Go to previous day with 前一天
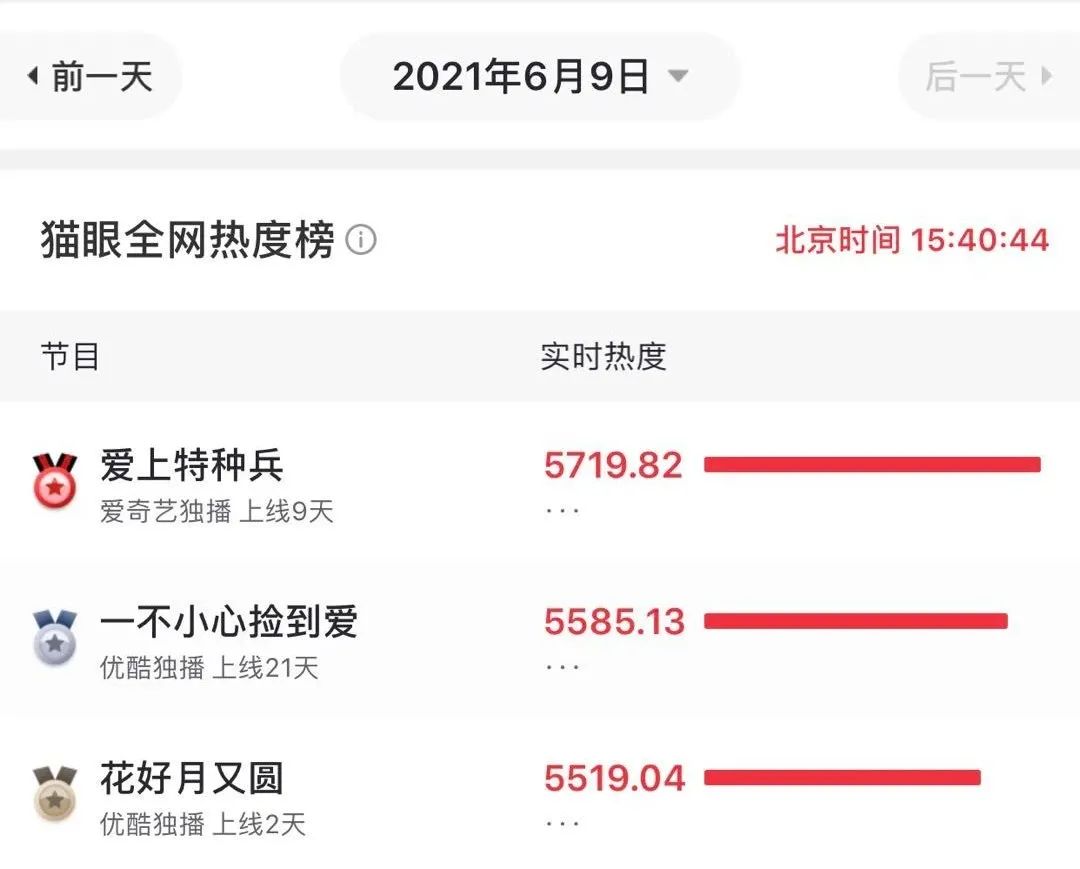This screenshot has height=869, width=1080. 90,76
